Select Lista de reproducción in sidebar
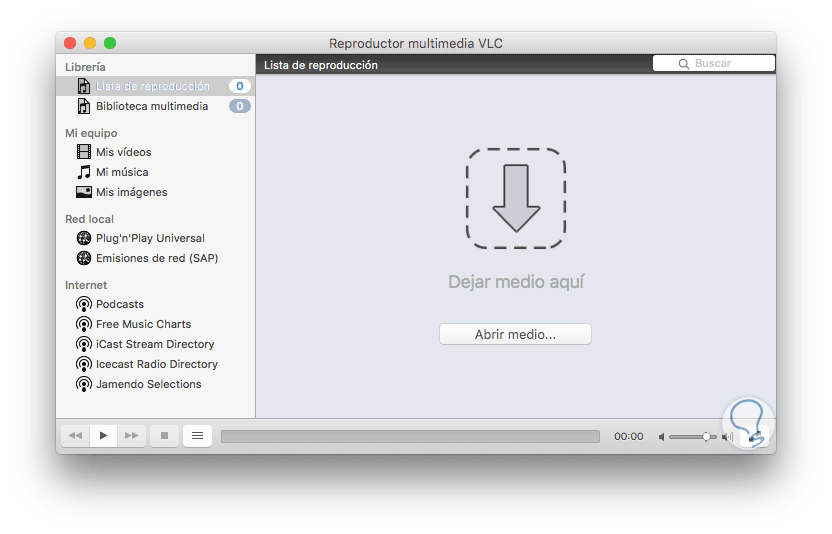832x534 pixels. pos(155,86)
